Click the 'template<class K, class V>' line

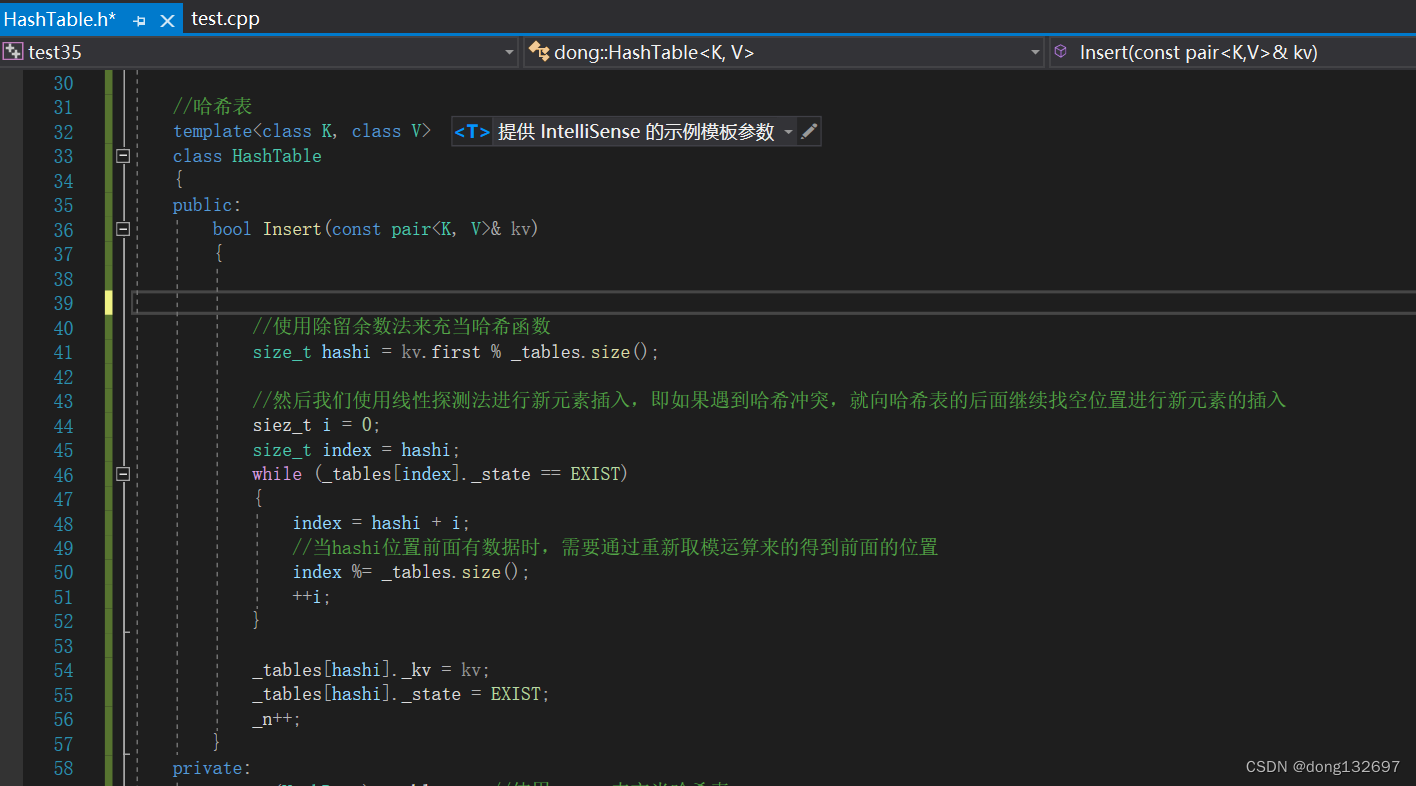click(301, 132)
